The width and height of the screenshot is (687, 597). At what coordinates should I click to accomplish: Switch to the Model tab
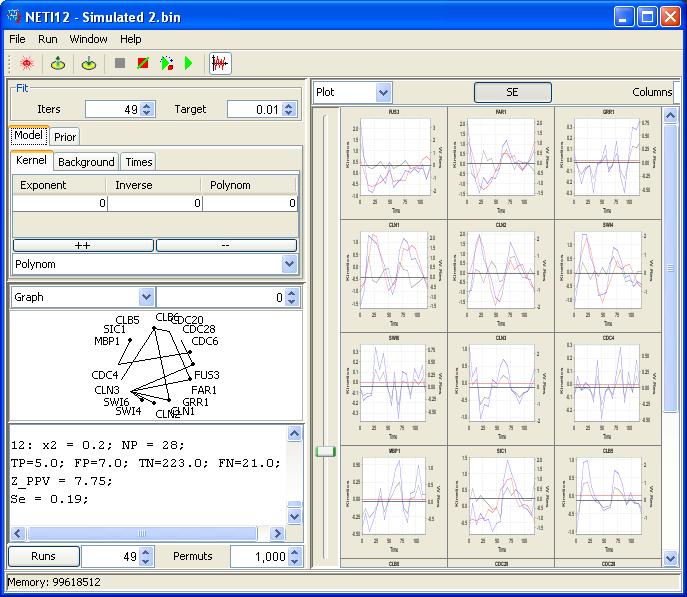pyautogui.click(x=28, y=135)
